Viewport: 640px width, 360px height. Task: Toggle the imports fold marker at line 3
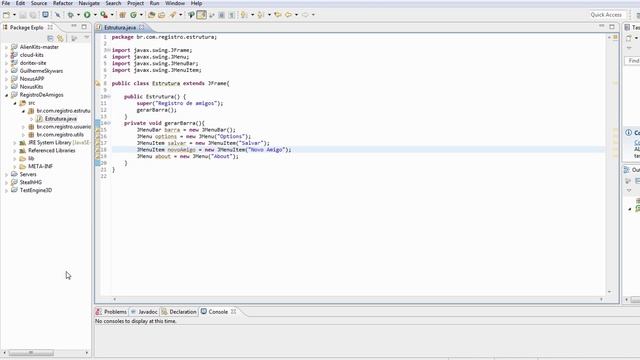point(109,50)
